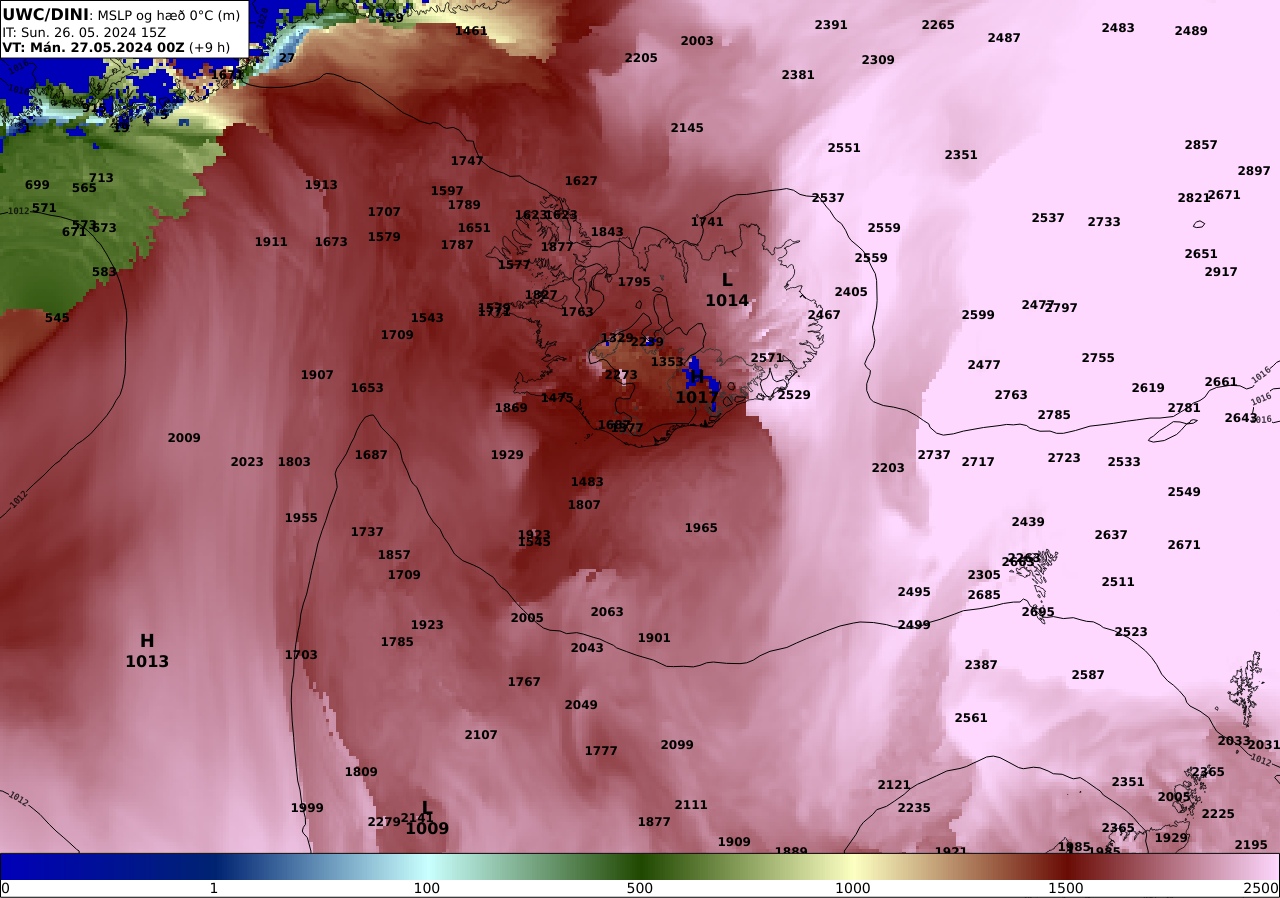The width and height of the screenshot is (1280, 898).
Task: Click colorbar tick label 500
Action: (640, 888)
